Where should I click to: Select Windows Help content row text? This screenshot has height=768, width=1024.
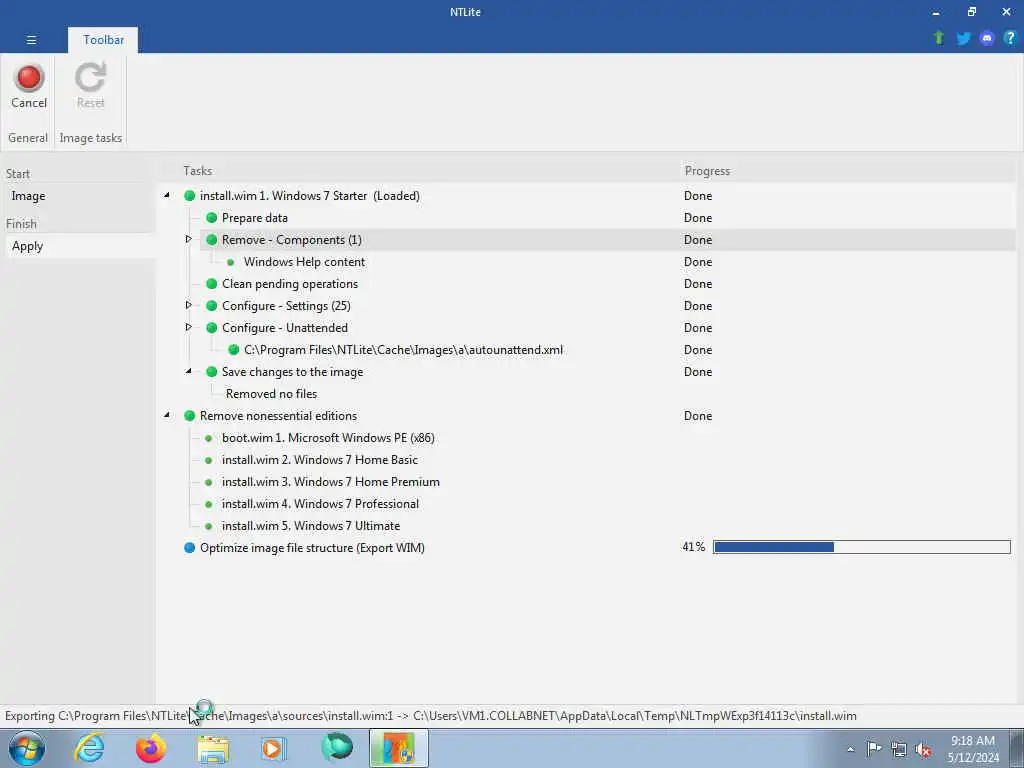click(x=304, y=262)
